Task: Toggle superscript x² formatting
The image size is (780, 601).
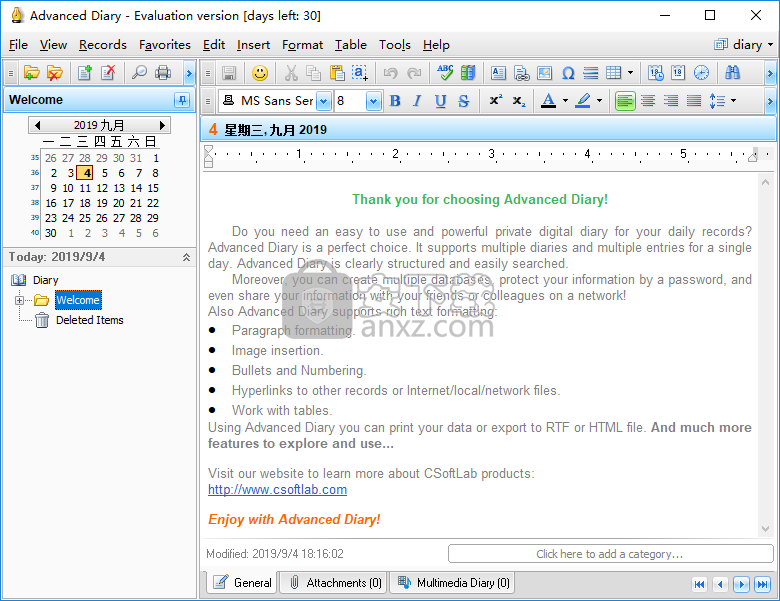Action: [495, 101]
